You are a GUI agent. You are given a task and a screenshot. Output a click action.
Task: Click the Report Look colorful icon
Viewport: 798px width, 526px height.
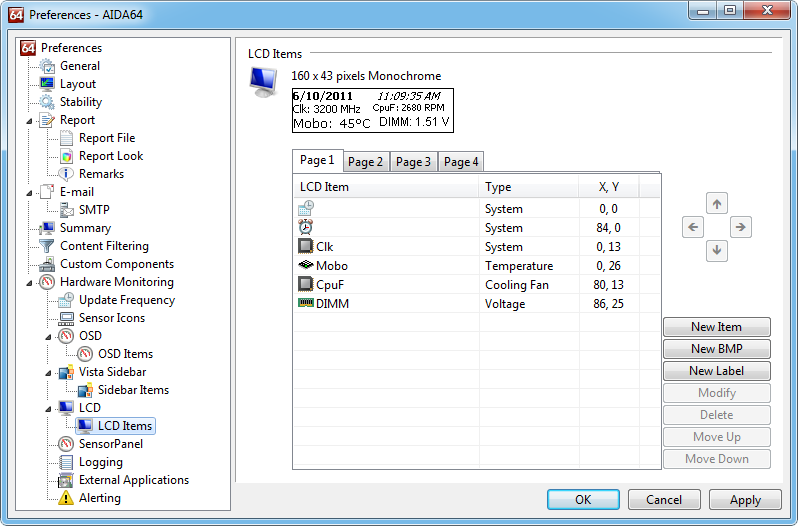(66, 156)
